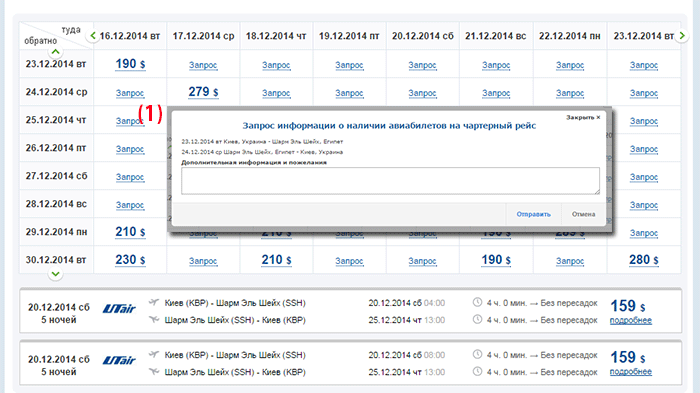Click Запрос for 16.12 departure, 24.12 return
700x393 pixels.
130,93
